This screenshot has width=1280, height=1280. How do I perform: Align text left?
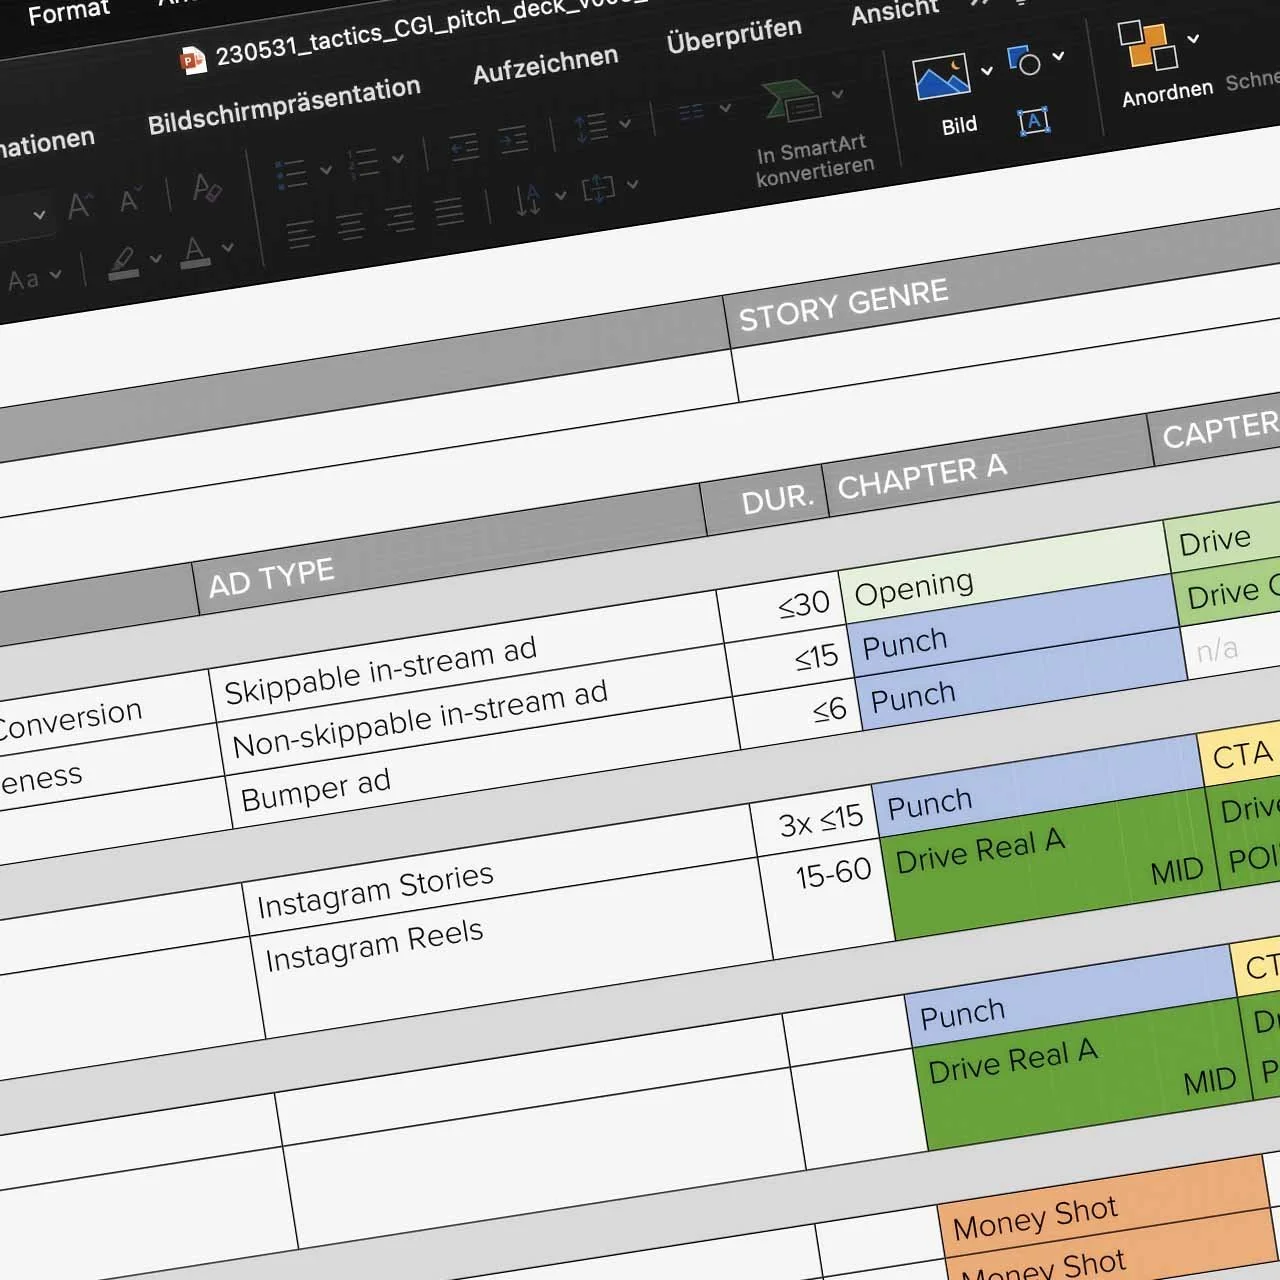(300, 235)
